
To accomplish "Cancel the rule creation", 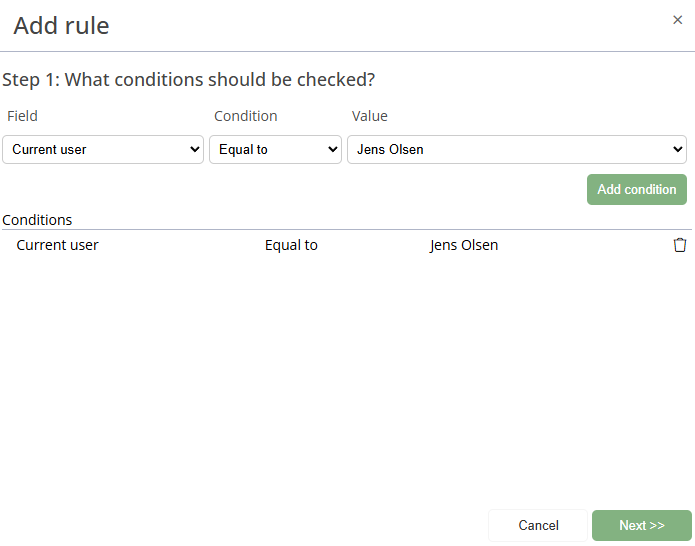I will click(x=538, y=526).
